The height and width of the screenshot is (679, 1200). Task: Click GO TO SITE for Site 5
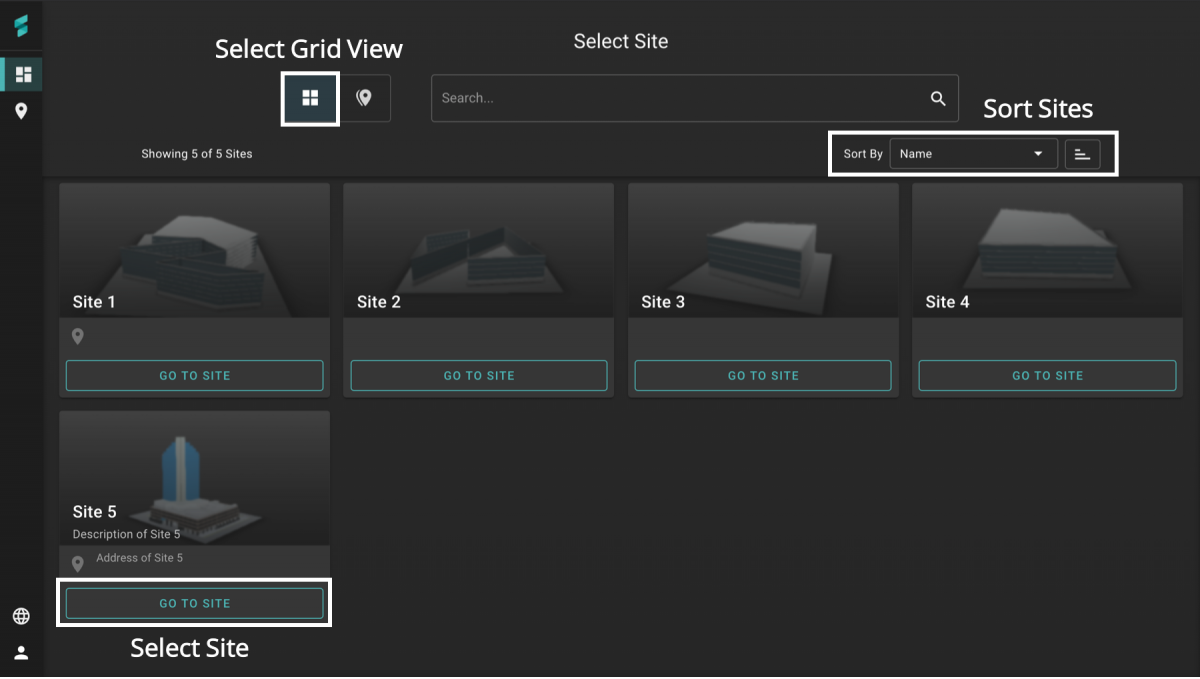tap(194, 603)
